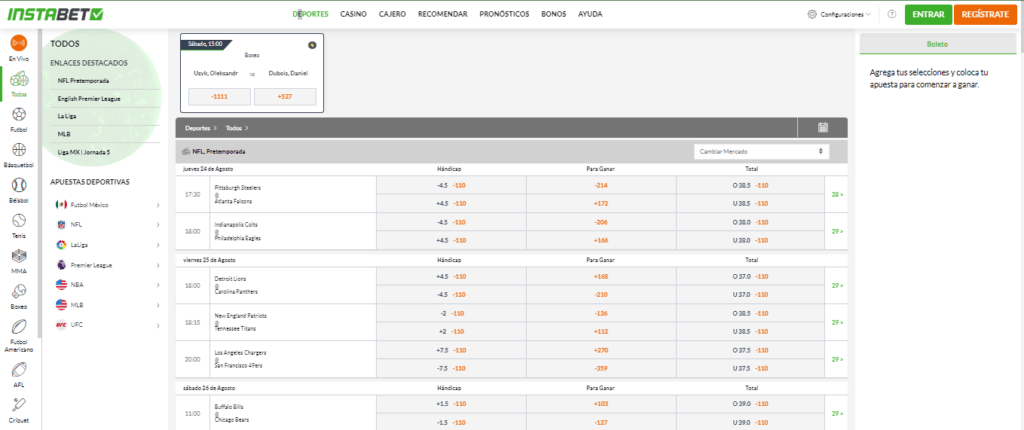Open La Liga featured link
Image resolution: width=1024 pixels, height=430 pixels.
67,116
